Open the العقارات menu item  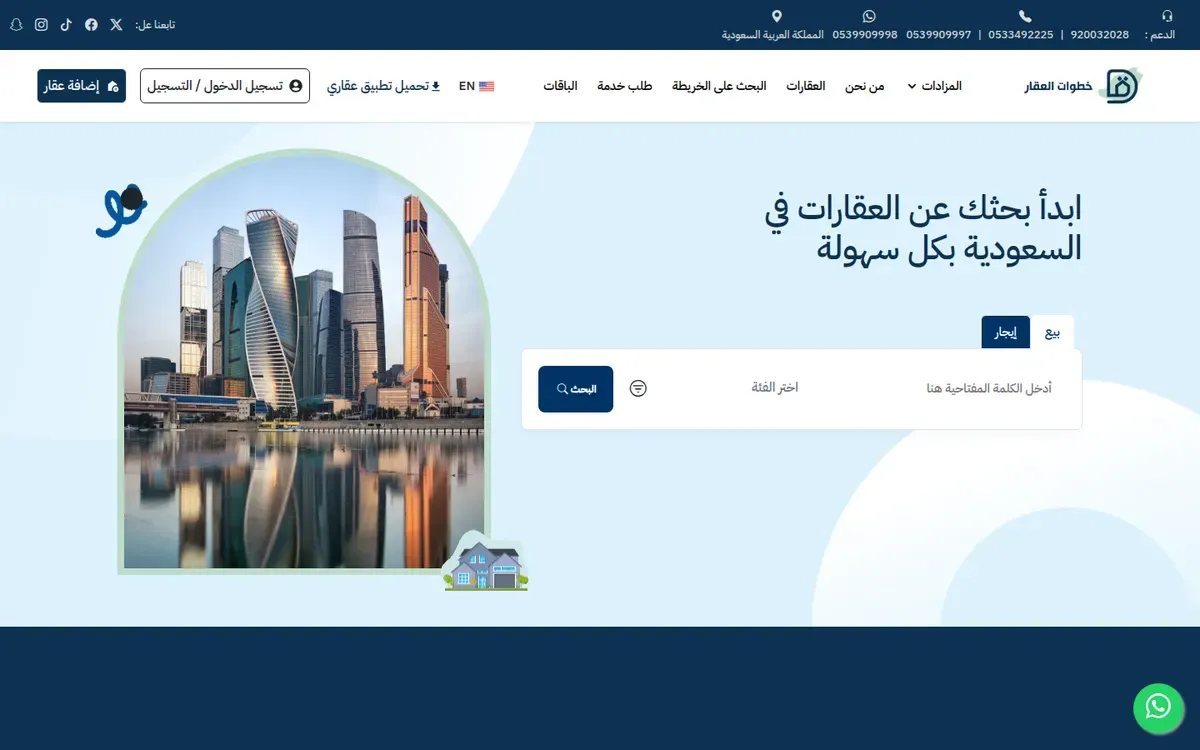click(x=806, y=86)
